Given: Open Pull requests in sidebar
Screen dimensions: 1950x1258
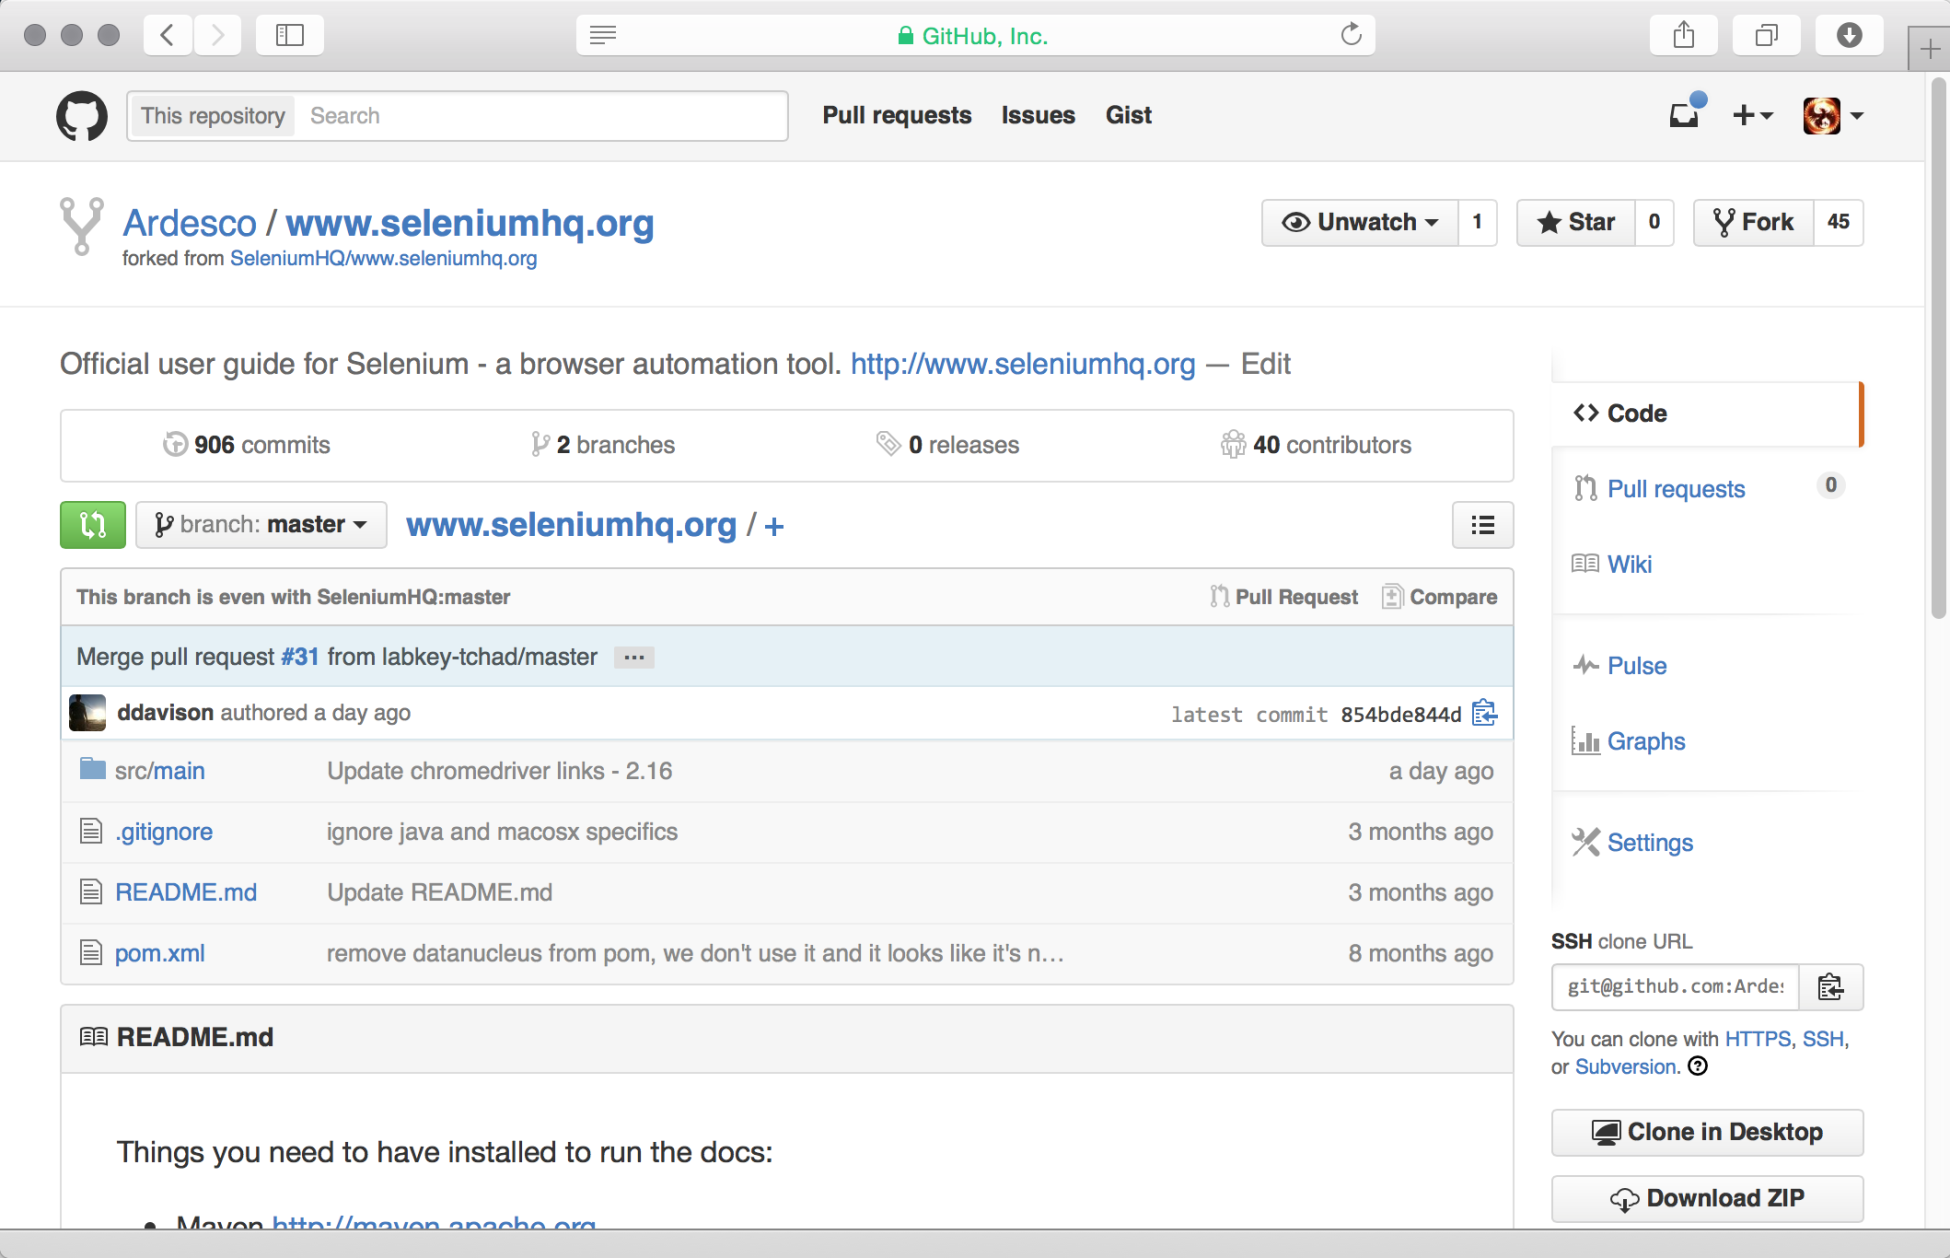Looking at the screenshot, I should tap(1676, 489).
